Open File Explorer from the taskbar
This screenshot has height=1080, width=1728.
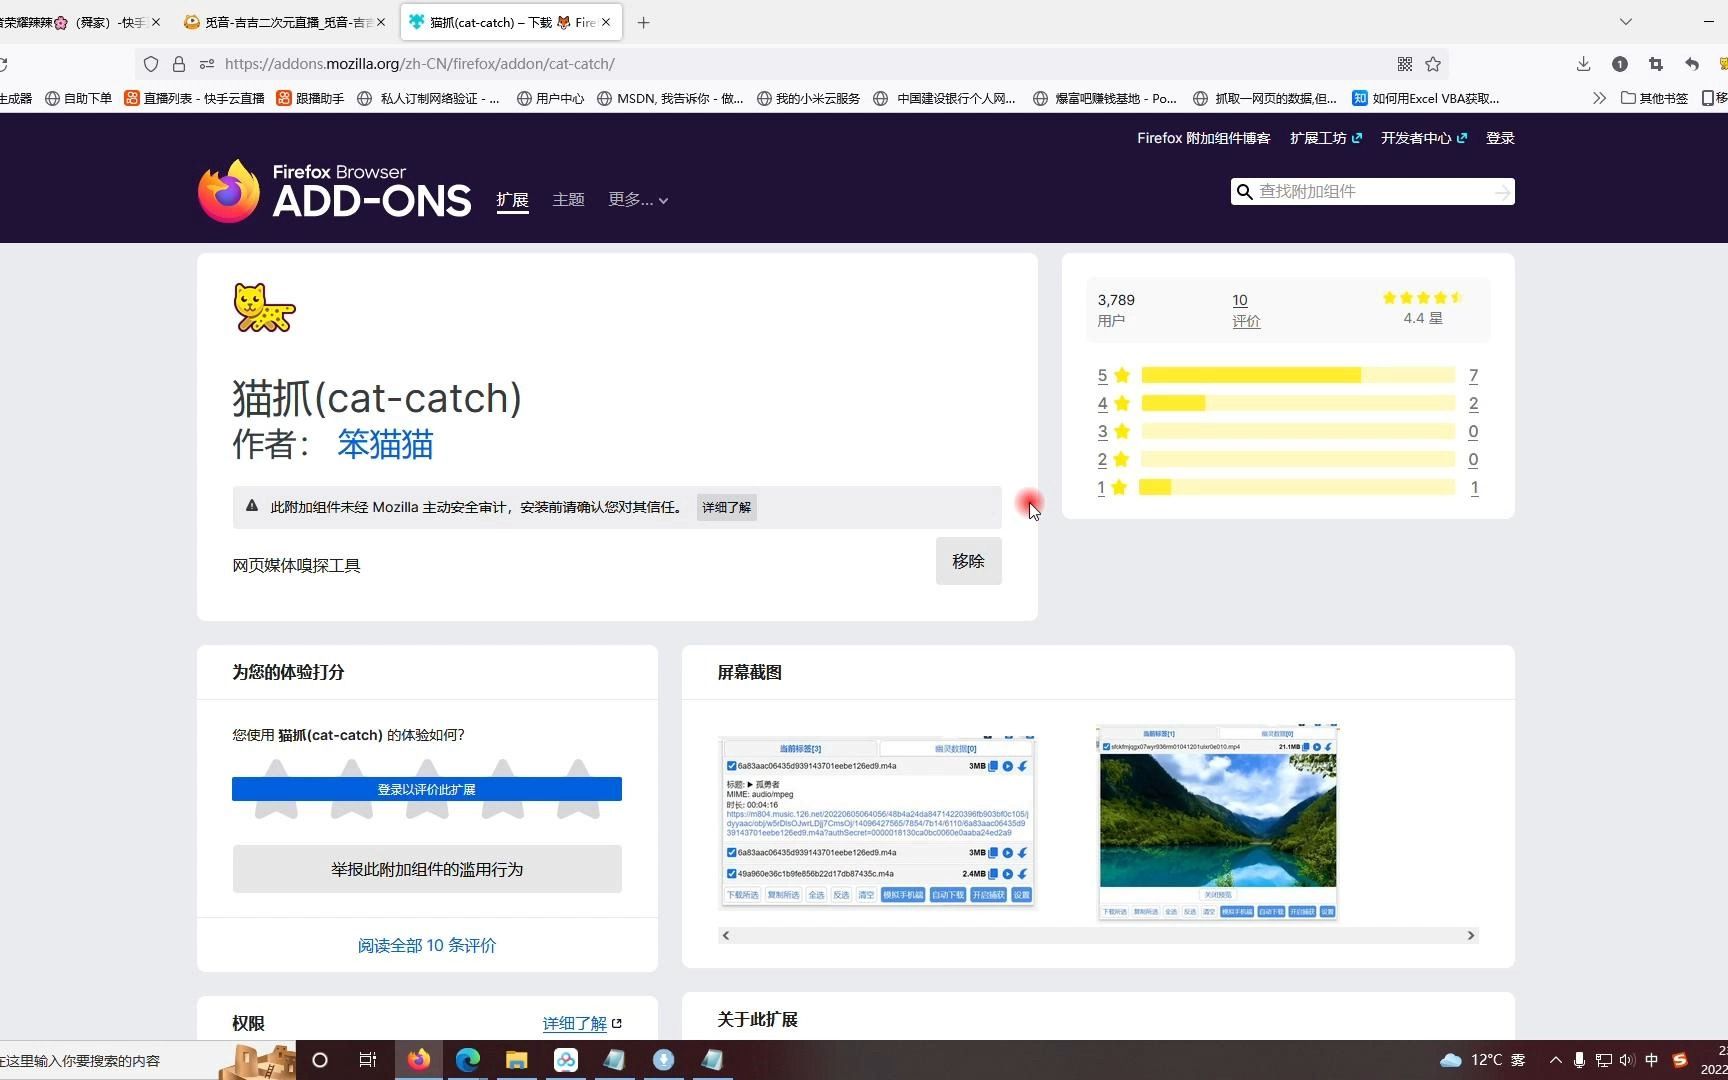517,1060
